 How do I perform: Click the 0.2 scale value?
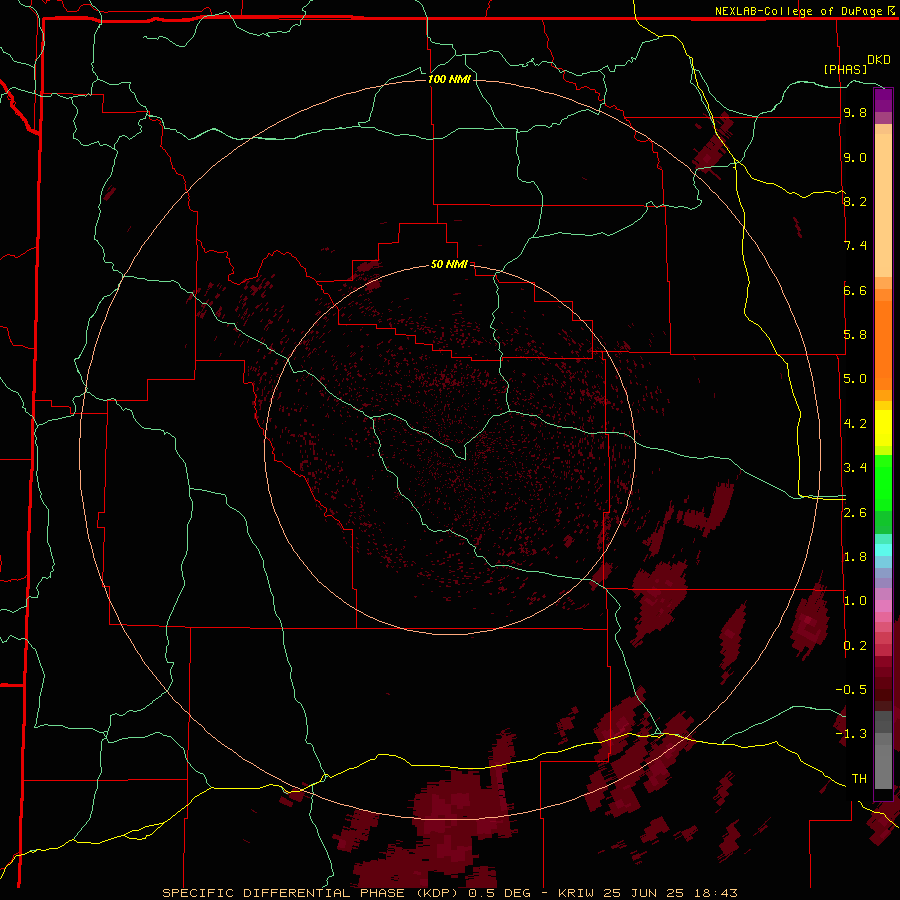click(x=855, y=646)
